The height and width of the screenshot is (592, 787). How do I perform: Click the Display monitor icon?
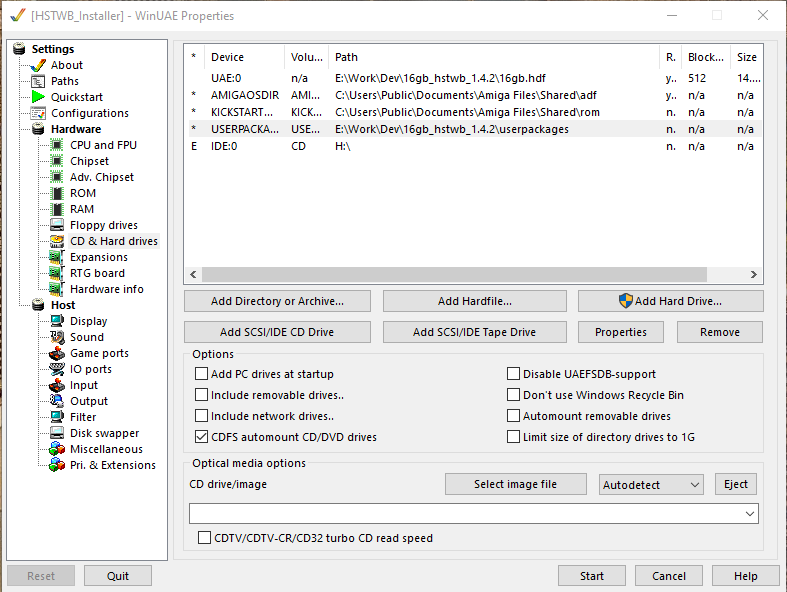(57, 321)
